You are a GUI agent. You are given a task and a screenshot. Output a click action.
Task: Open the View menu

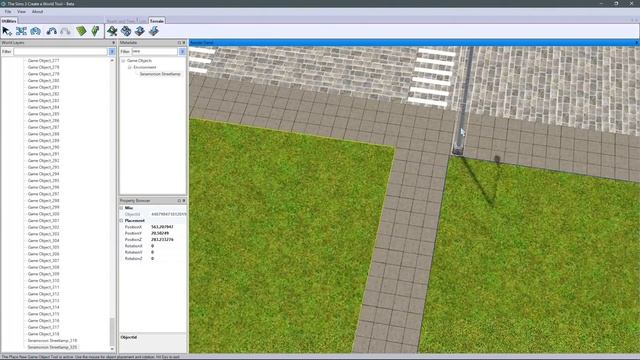click(21, 12)
